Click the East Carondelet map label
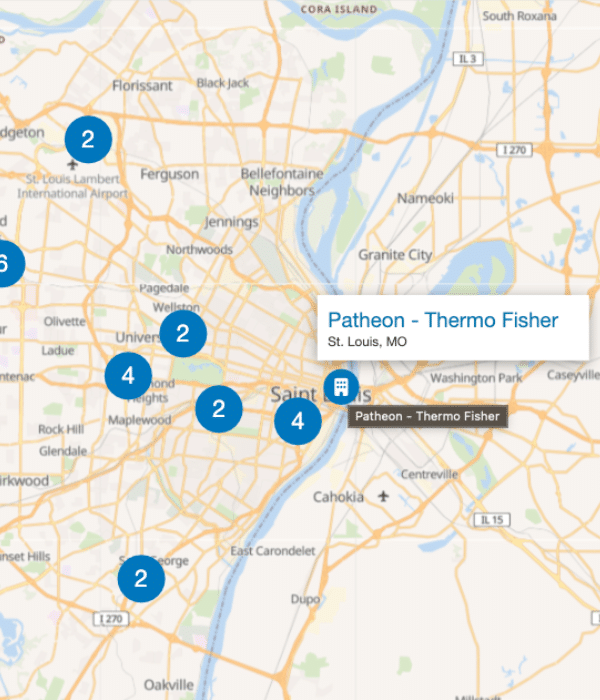This screenshot has height=700, width=600. [x=273, y=551]
